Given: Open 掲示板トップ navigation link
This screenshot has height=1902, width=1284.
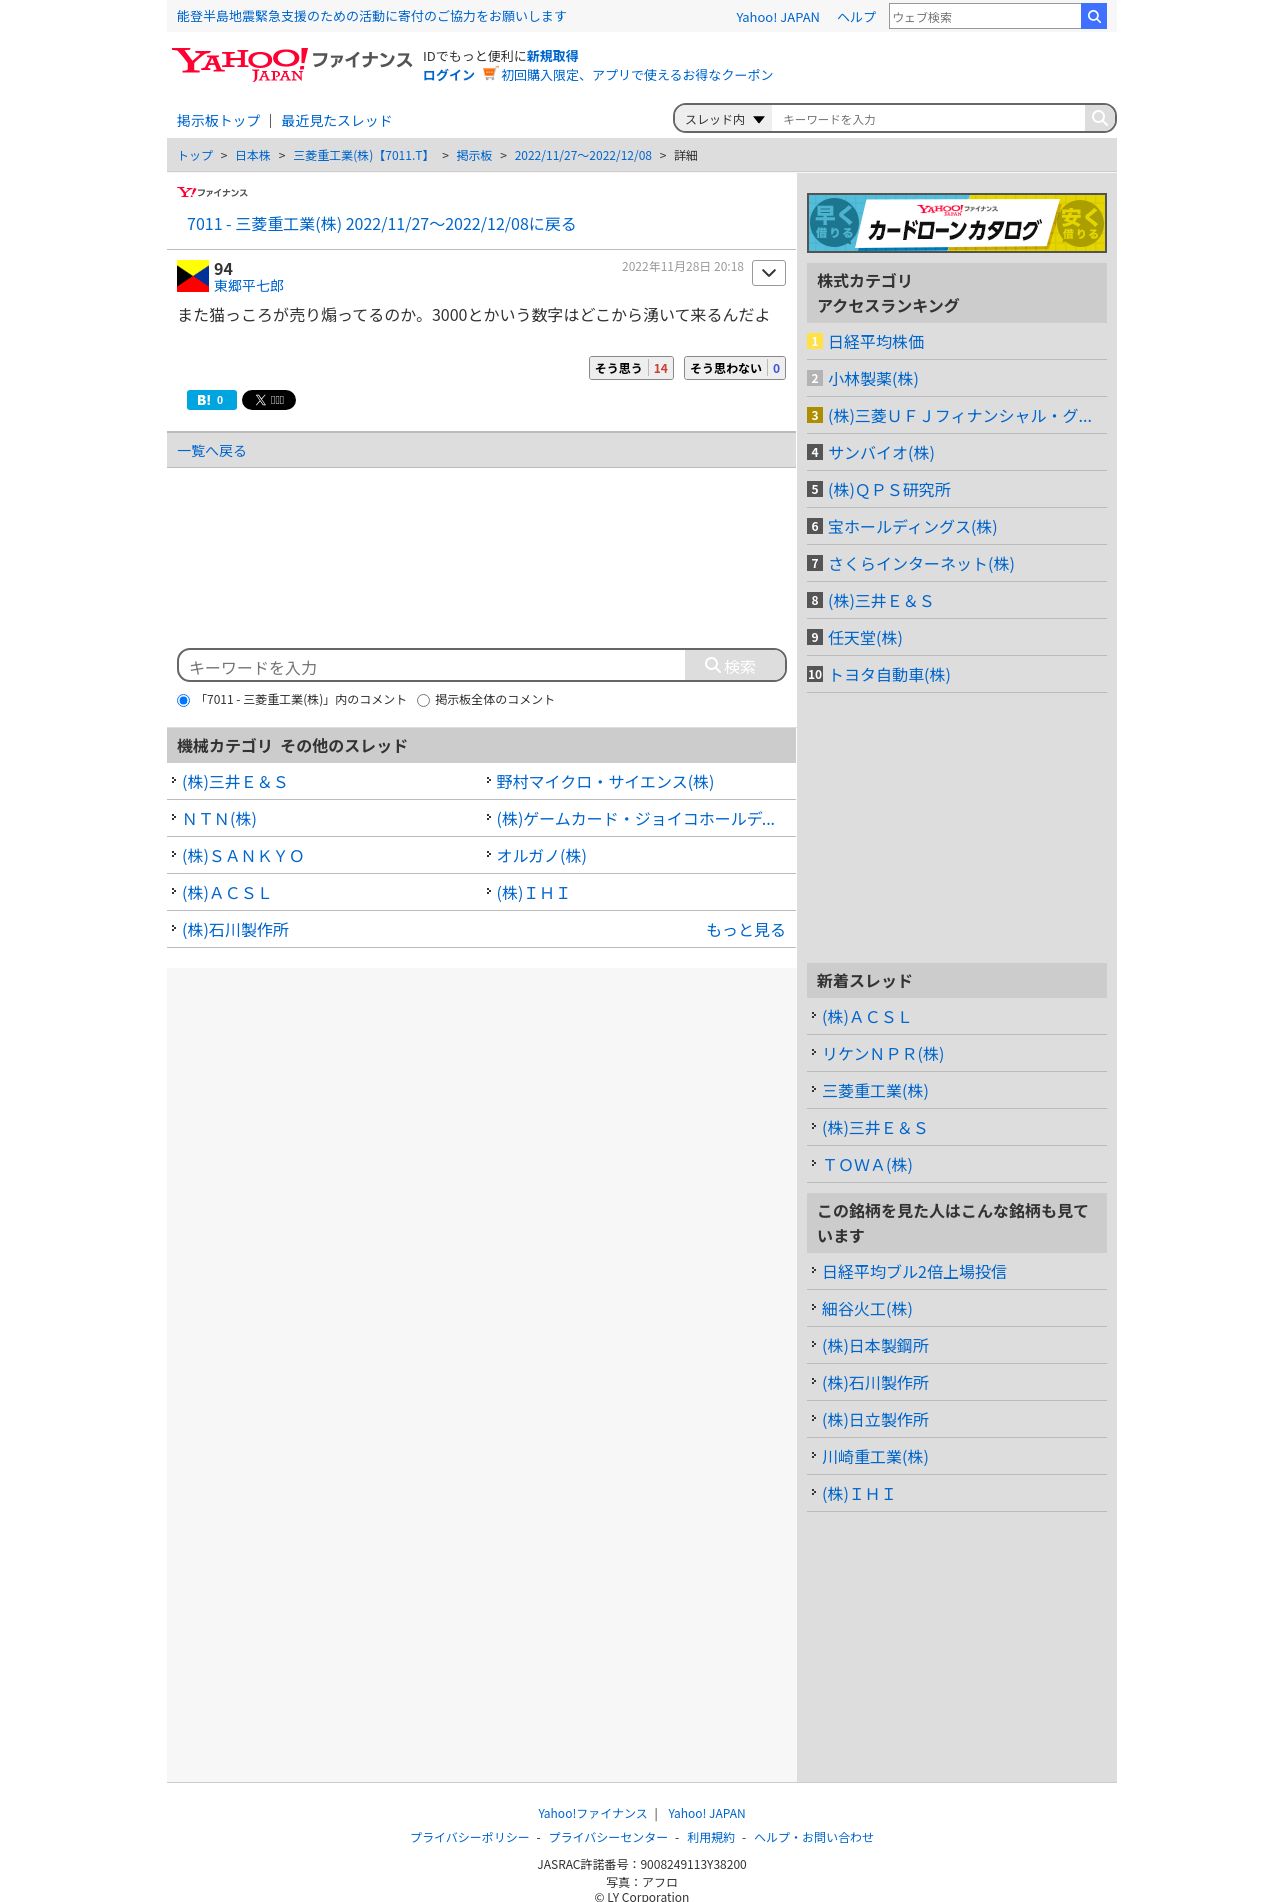Looking at the screenshot, I should tap(218, 121).
